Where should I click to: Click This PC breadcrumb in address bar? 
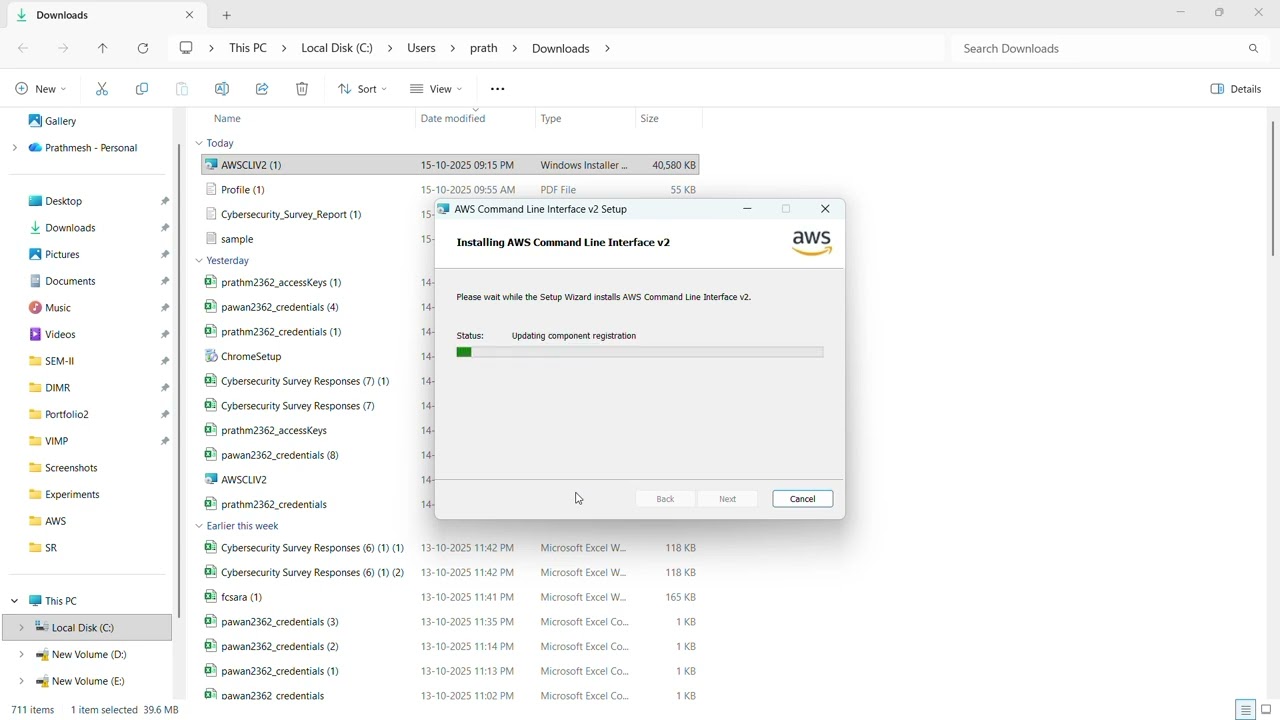point(248,48)
